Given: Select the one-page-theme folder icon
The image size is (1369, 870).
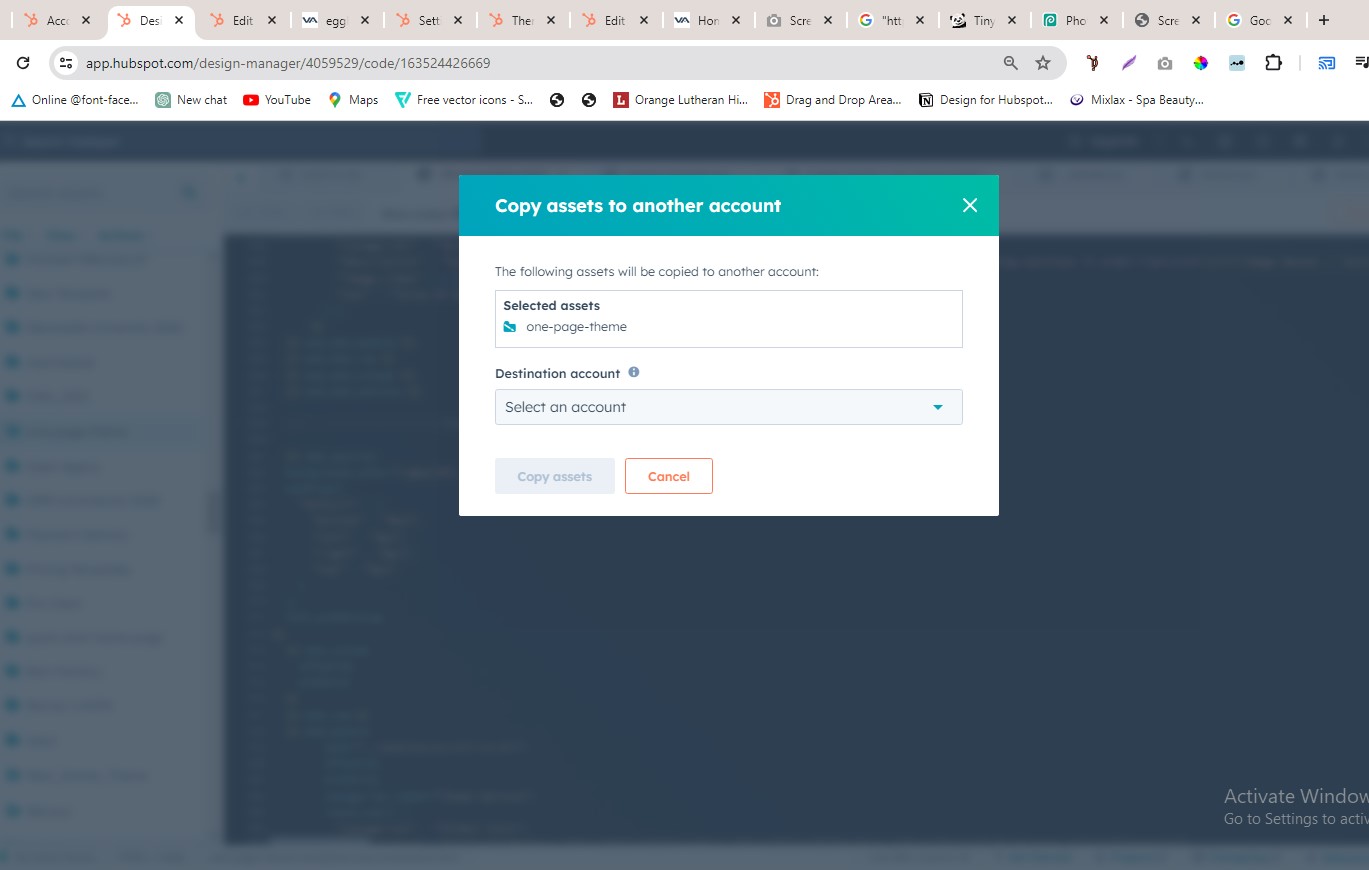Looking at the screenshot, I should click(x=510, y=327).
